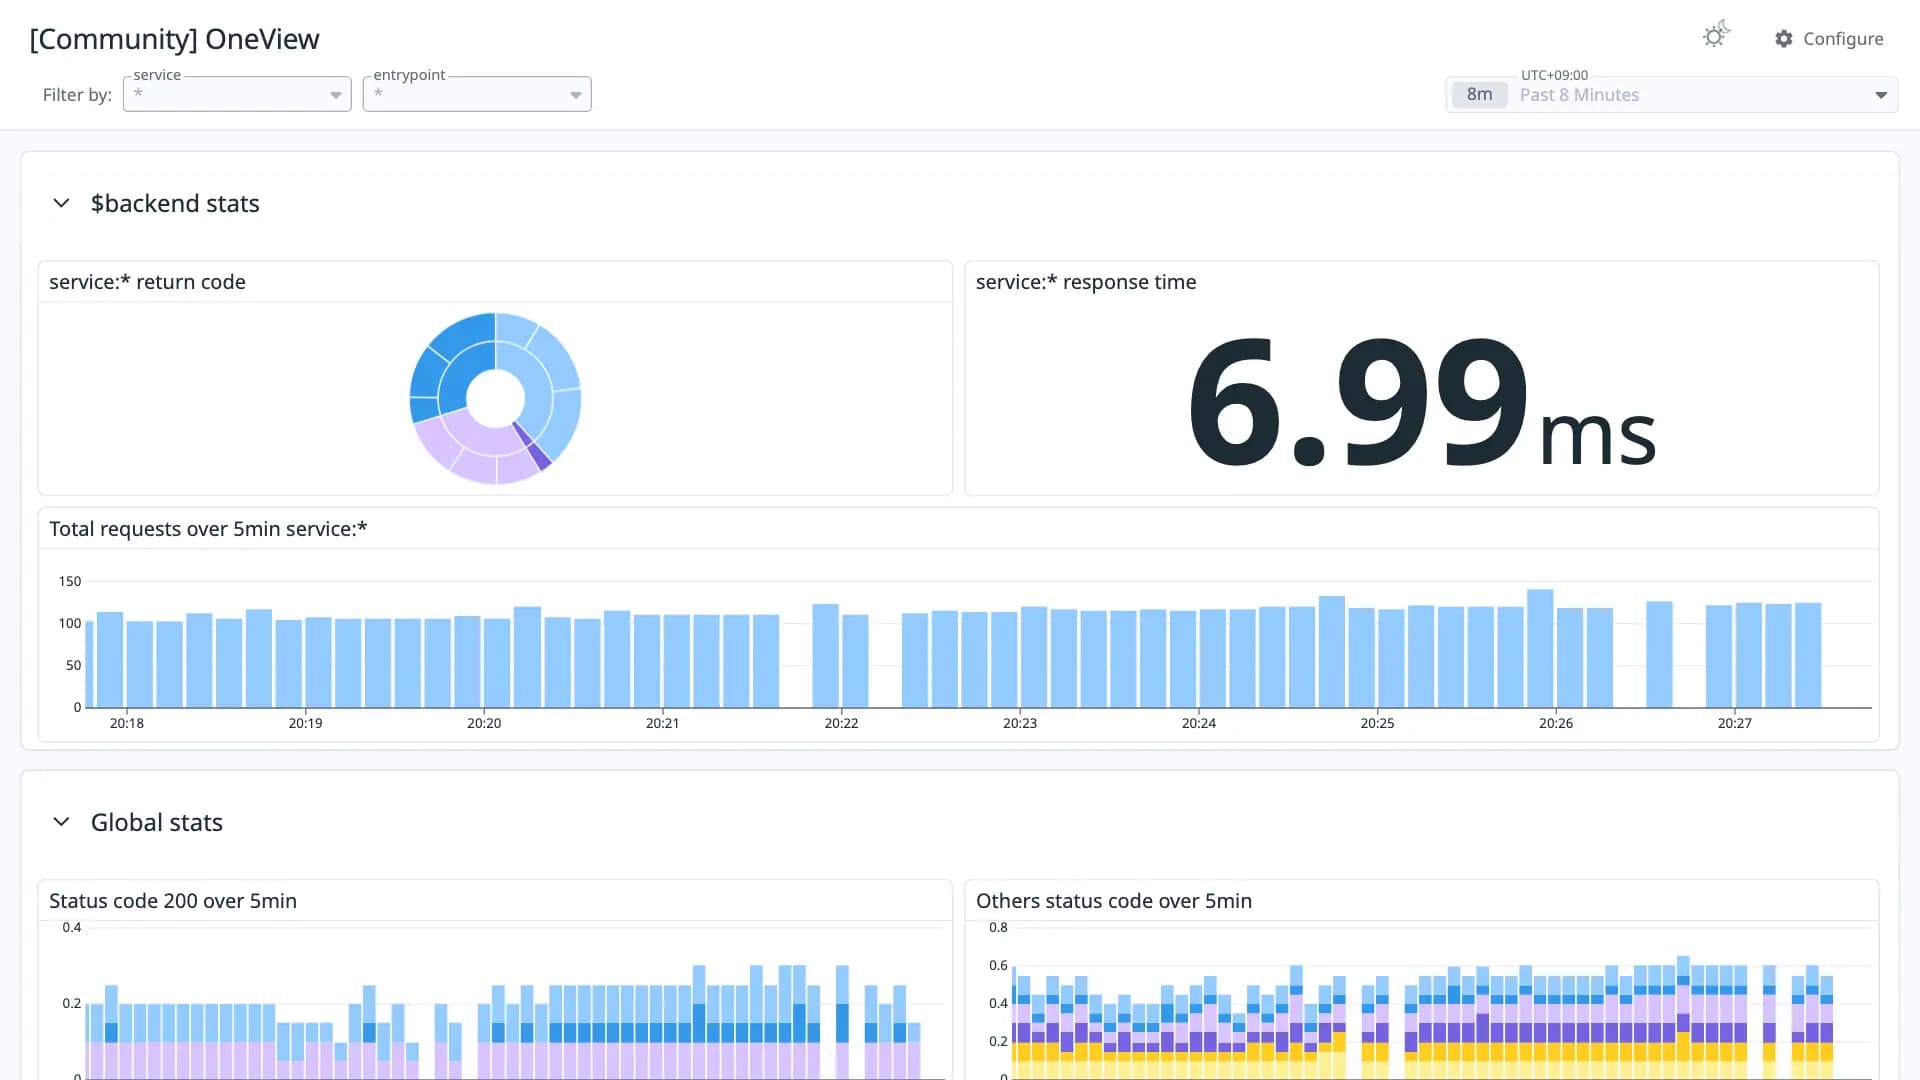1920x1080 pixels.
Task: Click the 6.99 ms response time value
Action: pyautogui.click(x=1421, y=402)
